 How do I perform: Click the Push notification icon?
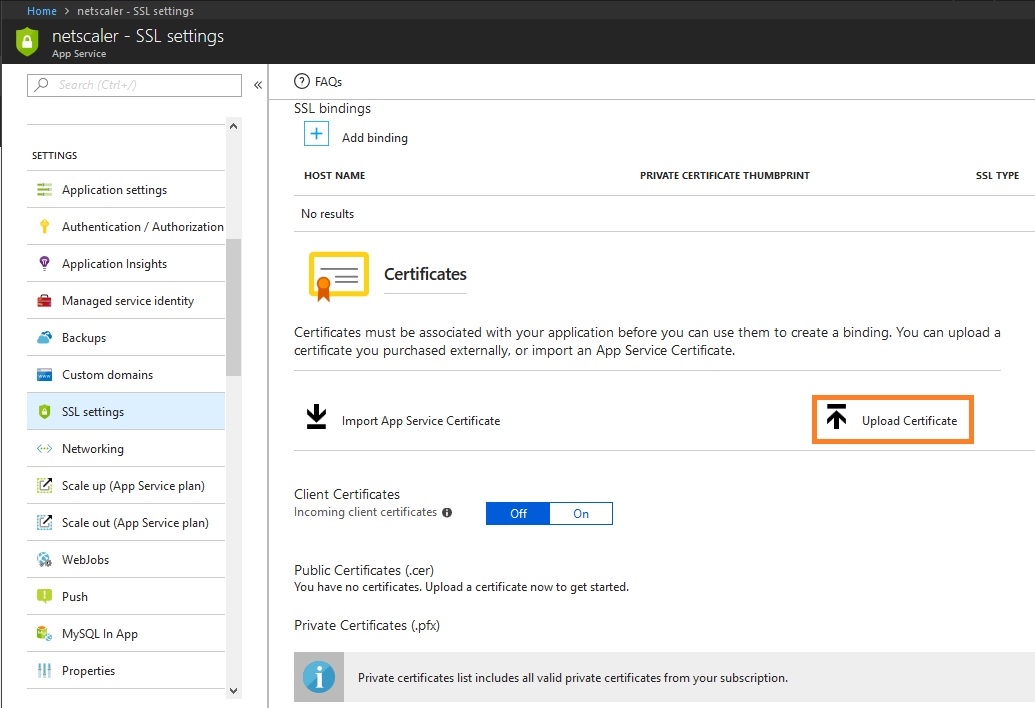(44, 596)
